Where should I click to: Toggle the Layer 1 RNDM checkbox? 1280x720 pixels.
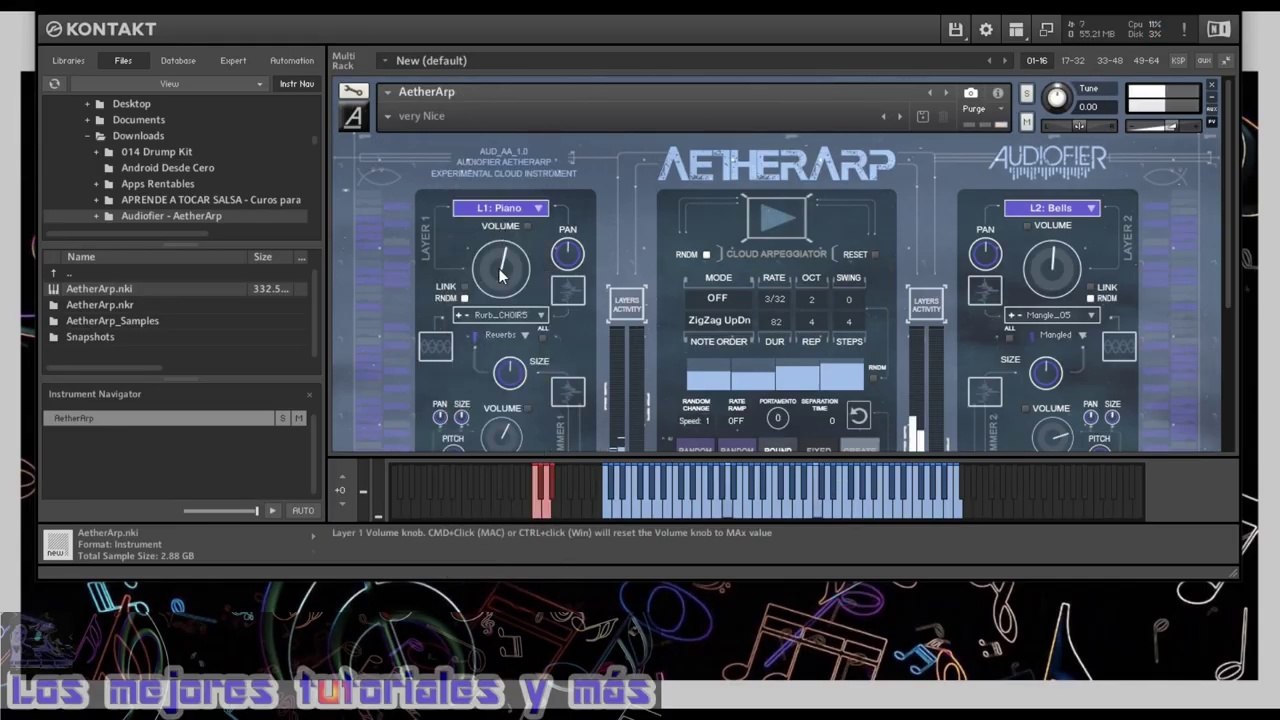click(464, 298)
